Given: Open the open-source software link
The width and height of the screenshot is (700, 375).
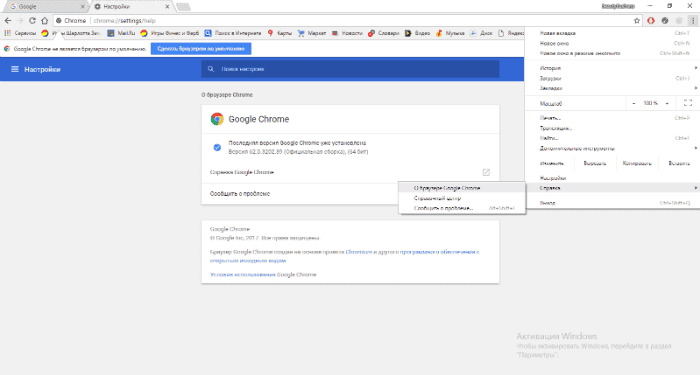Looking at the screenshot, I should pyautogui.click(x=345, y=256).
